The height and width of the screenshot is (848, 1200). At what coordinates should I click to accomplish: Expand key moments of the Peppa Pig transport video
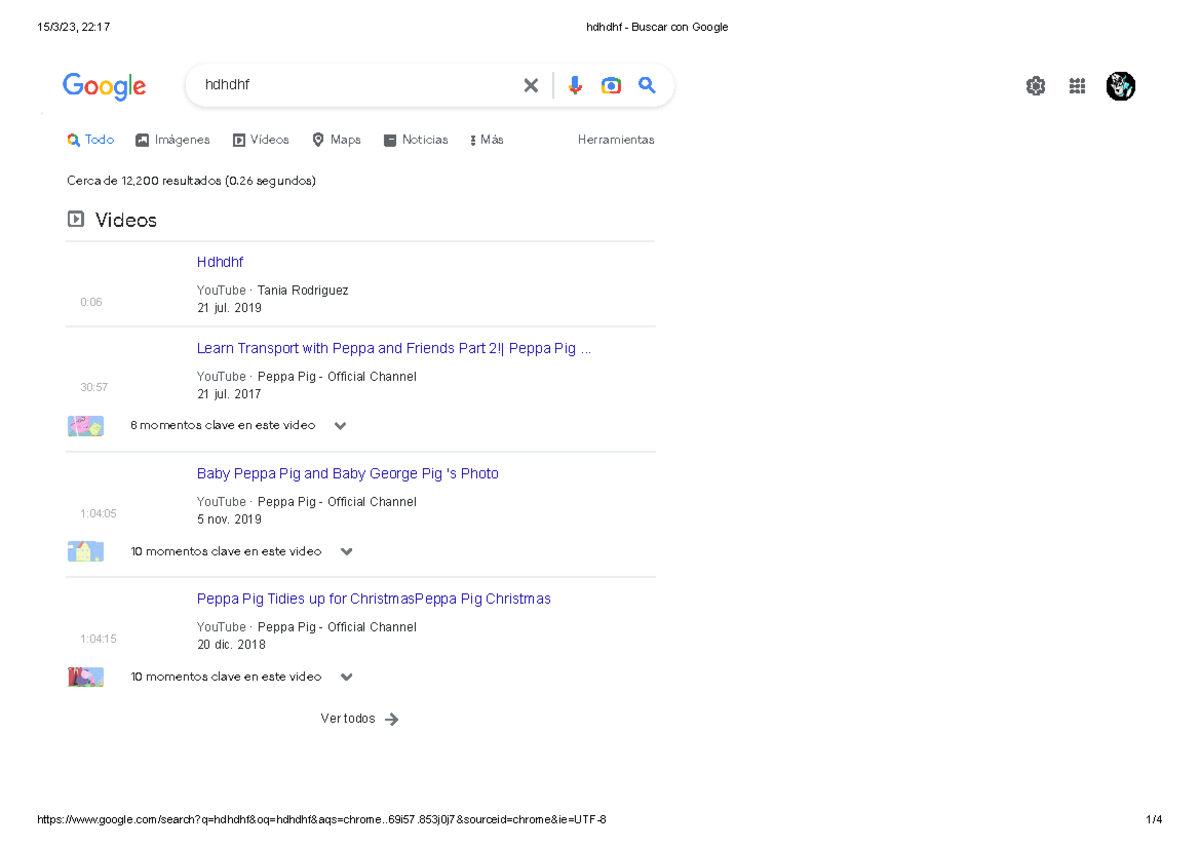(340, 425)
